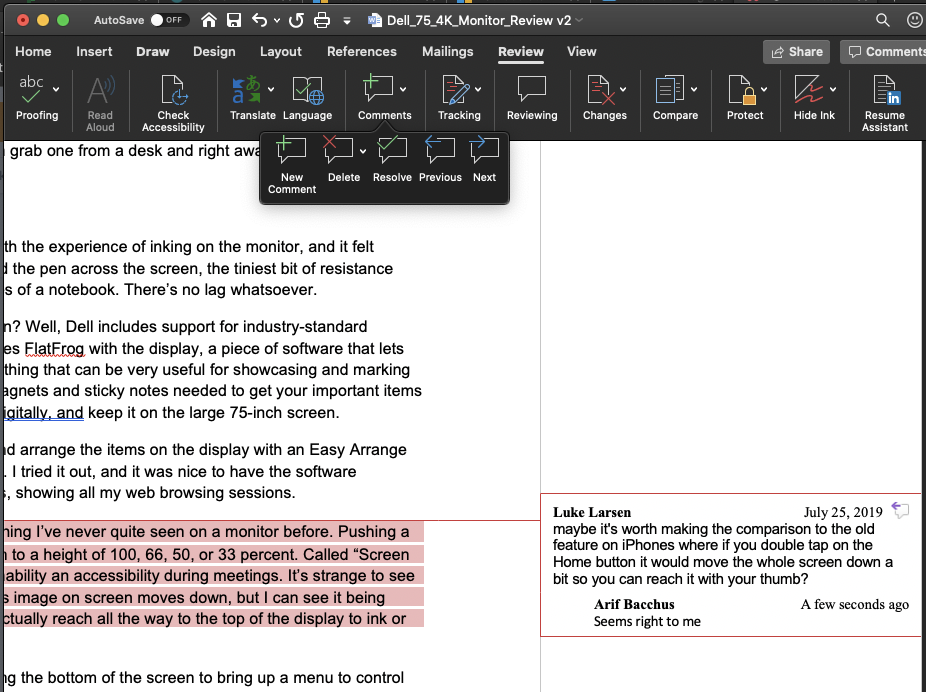Switch to the References tab
926x692 pixels.
coord(361,51)
